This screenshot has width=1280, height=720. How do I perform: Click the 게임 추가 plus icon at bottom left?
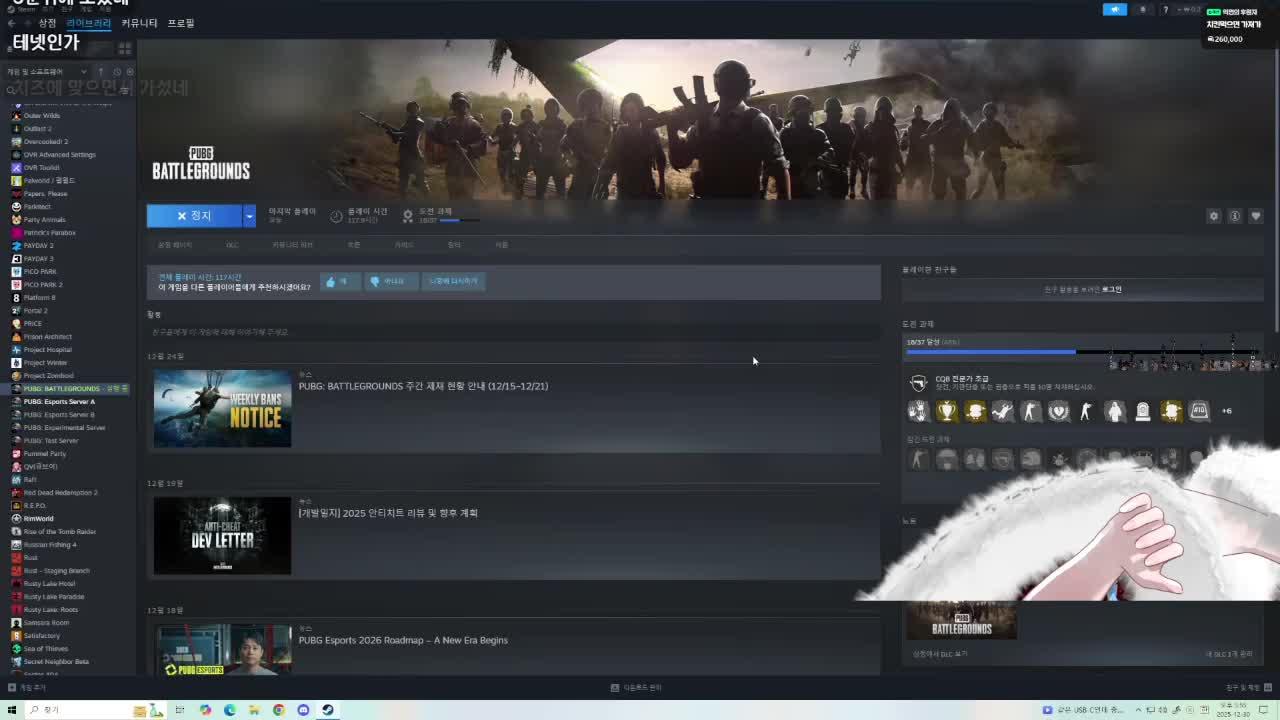[12, 687]
